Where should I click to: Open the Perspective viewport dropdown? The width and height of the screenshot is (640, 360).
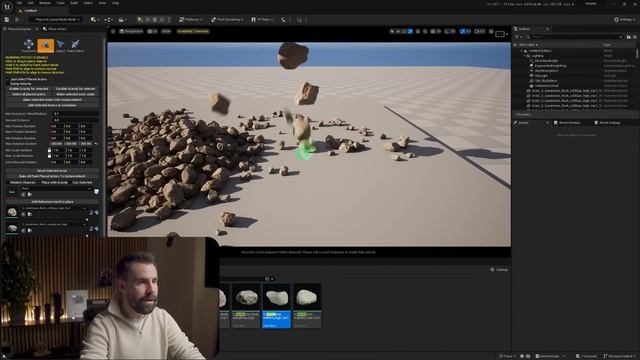131,31
